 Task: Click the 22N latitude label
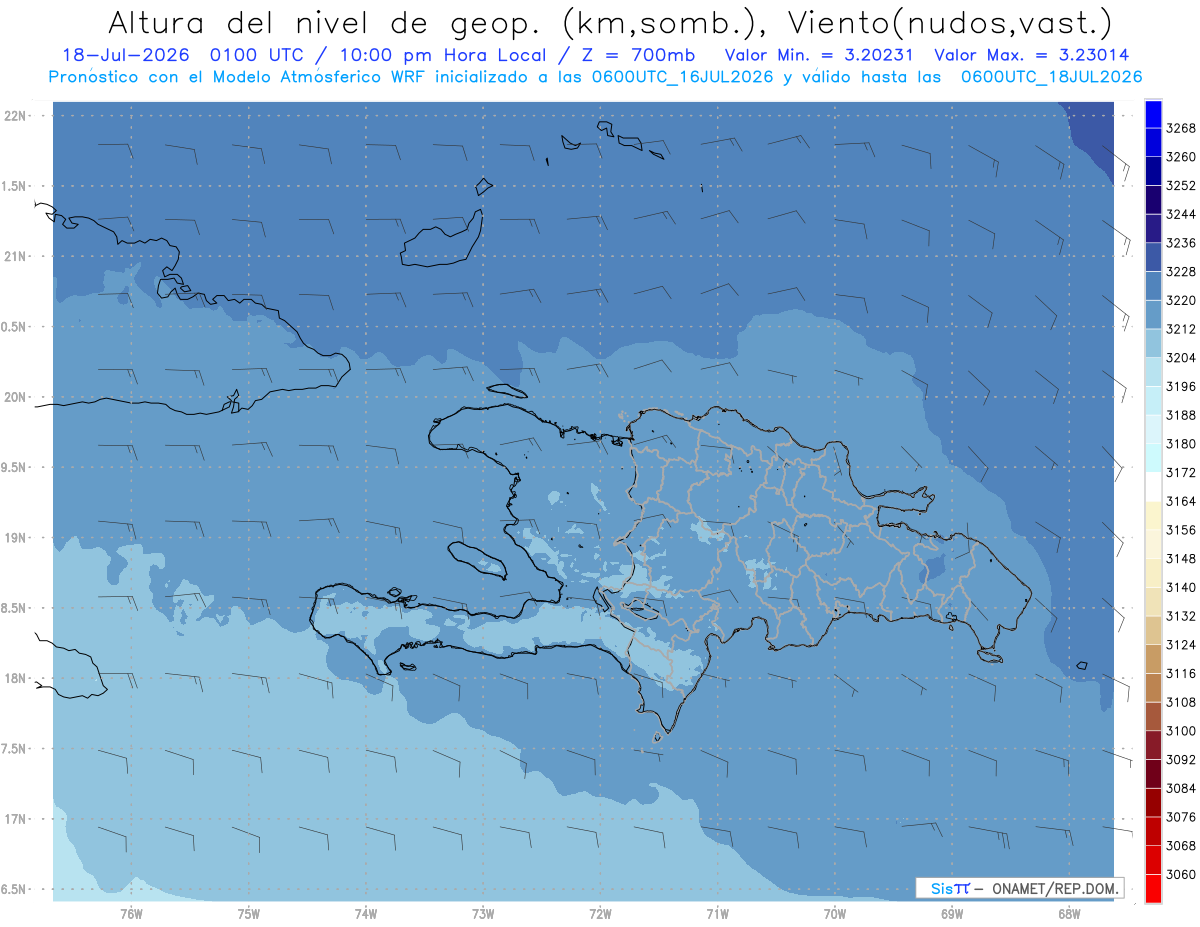tap(15, 116)
